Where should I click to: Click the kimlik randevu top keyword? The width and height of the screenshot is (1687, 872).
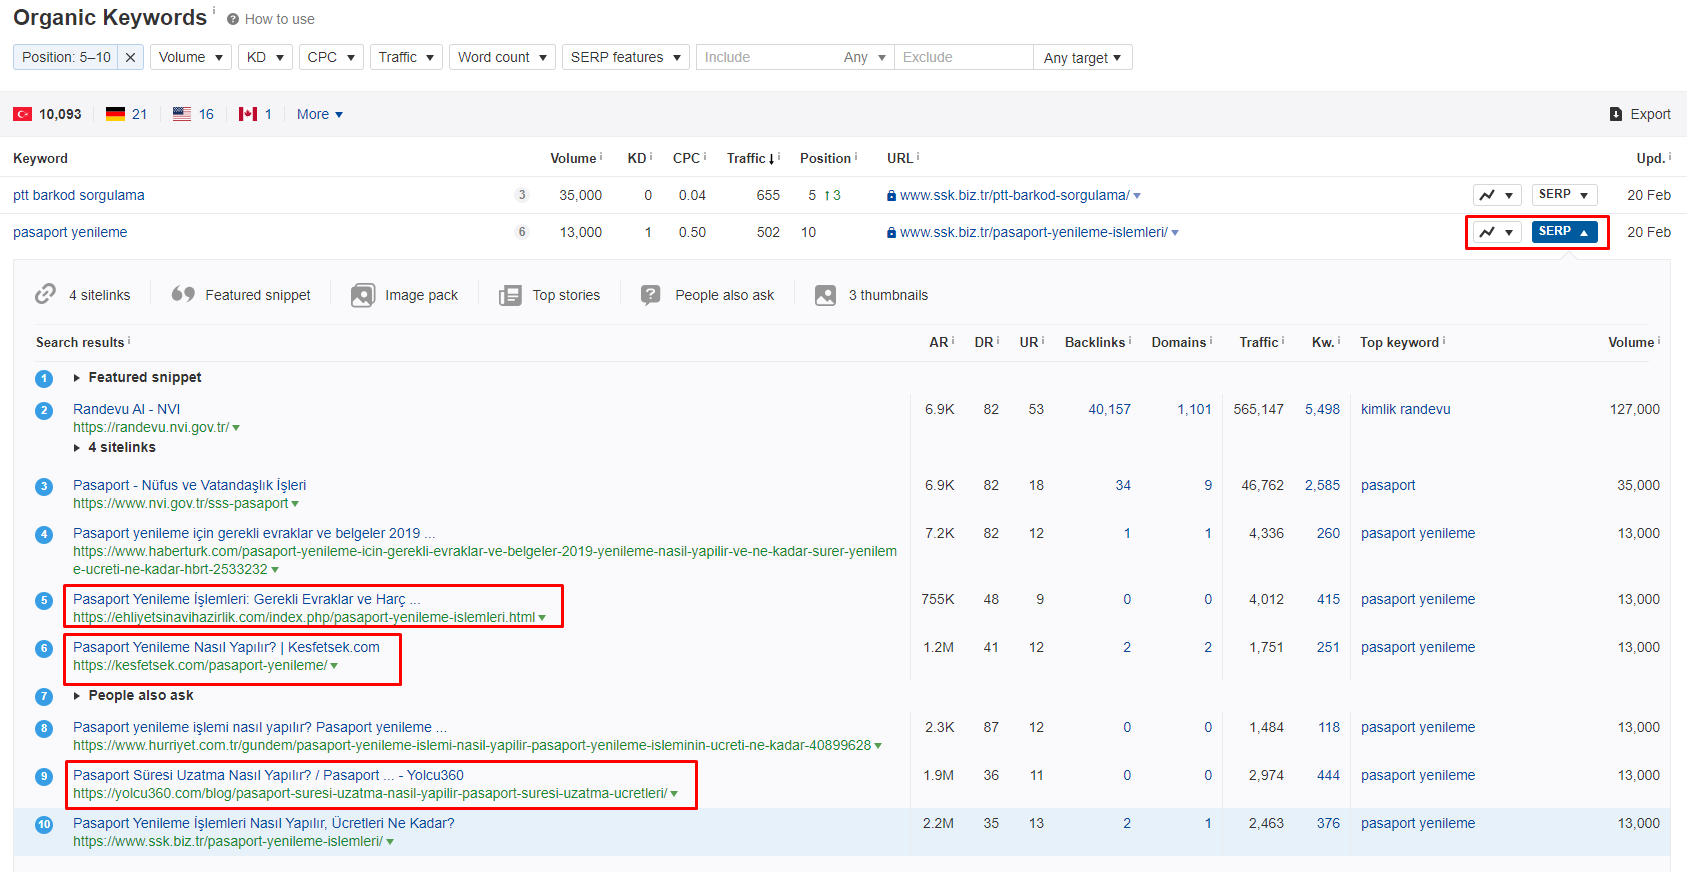pos(1405,409)
